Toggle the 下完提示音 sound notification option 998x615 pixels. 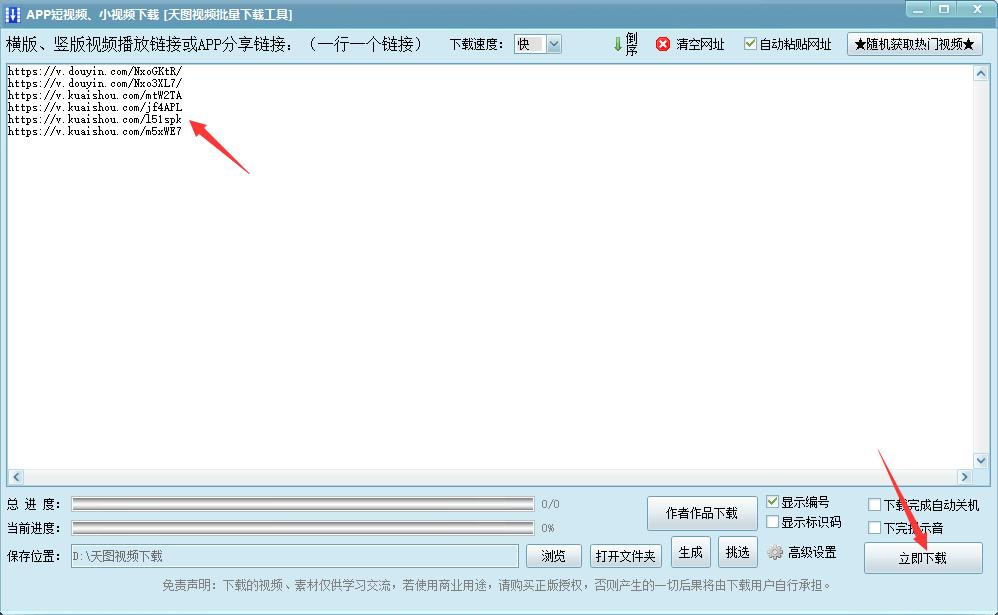876,528
